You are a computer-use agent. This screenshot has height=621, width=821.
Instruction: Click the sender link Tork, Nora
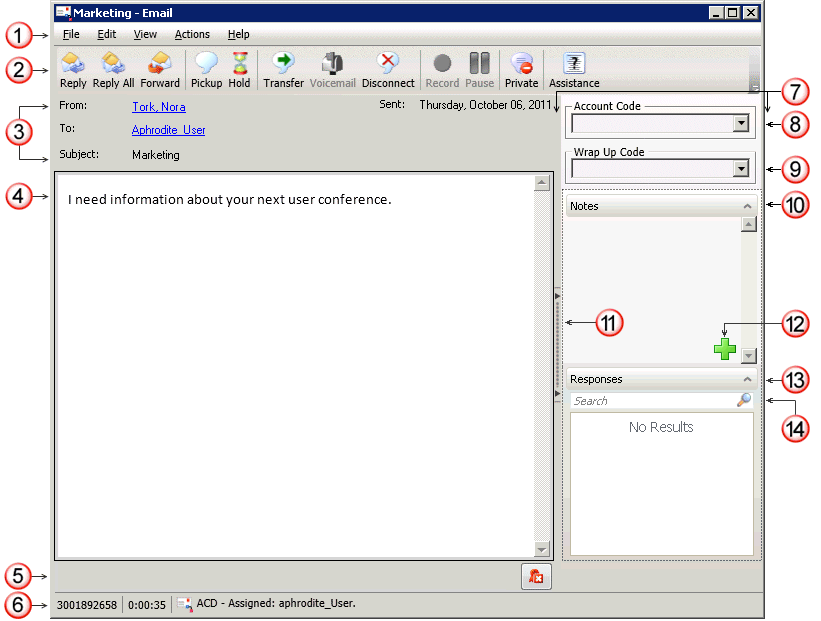(158, 107)
